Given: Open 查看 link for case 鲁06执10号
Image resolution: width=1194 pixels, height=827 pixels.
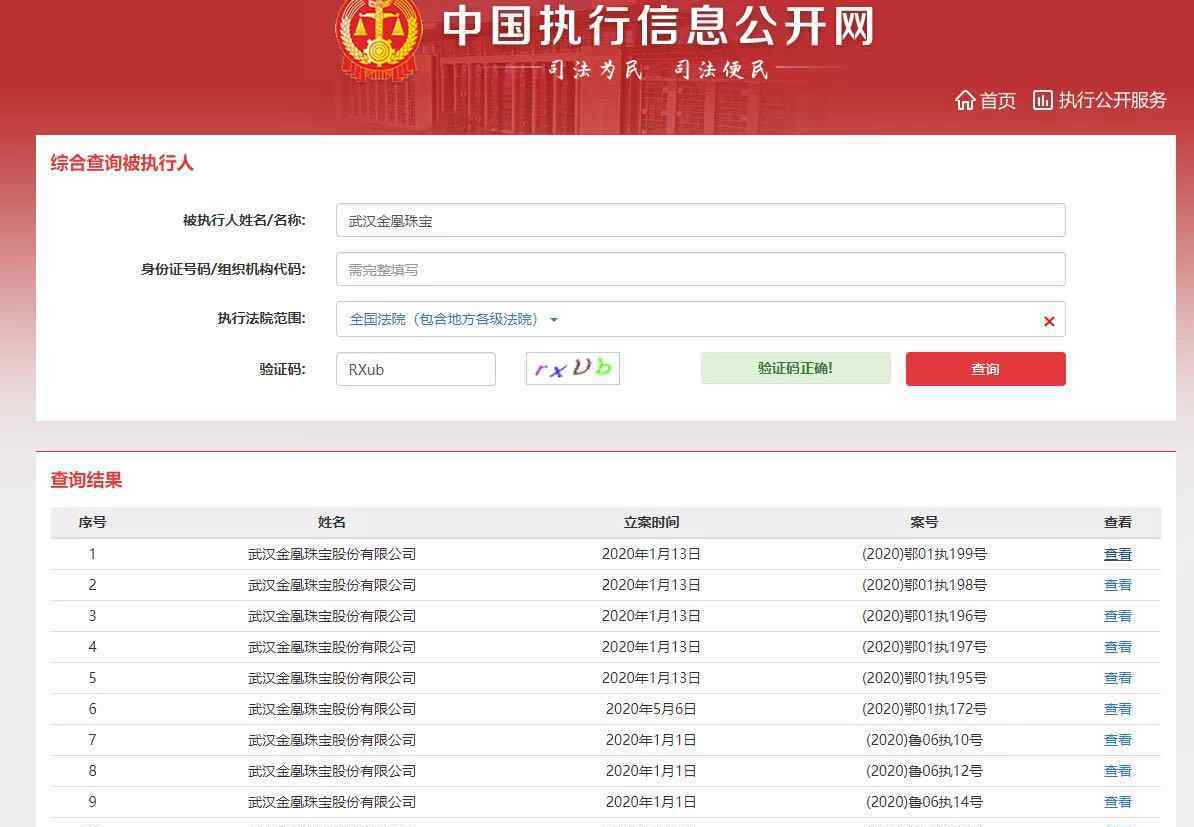Looking at the screenshot, I should coord(1117,740).
